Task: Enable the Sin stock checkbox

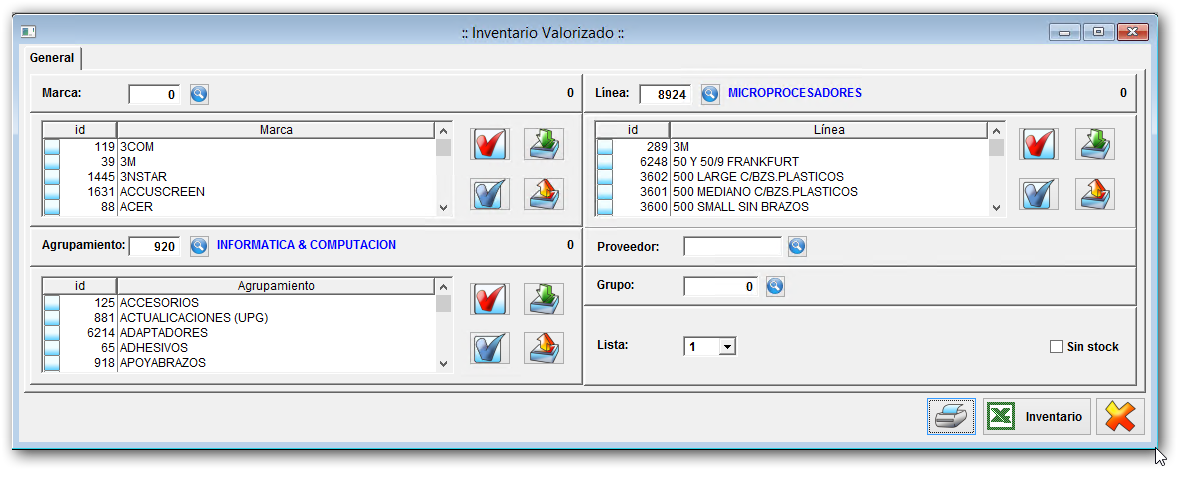Action: 1057,347
